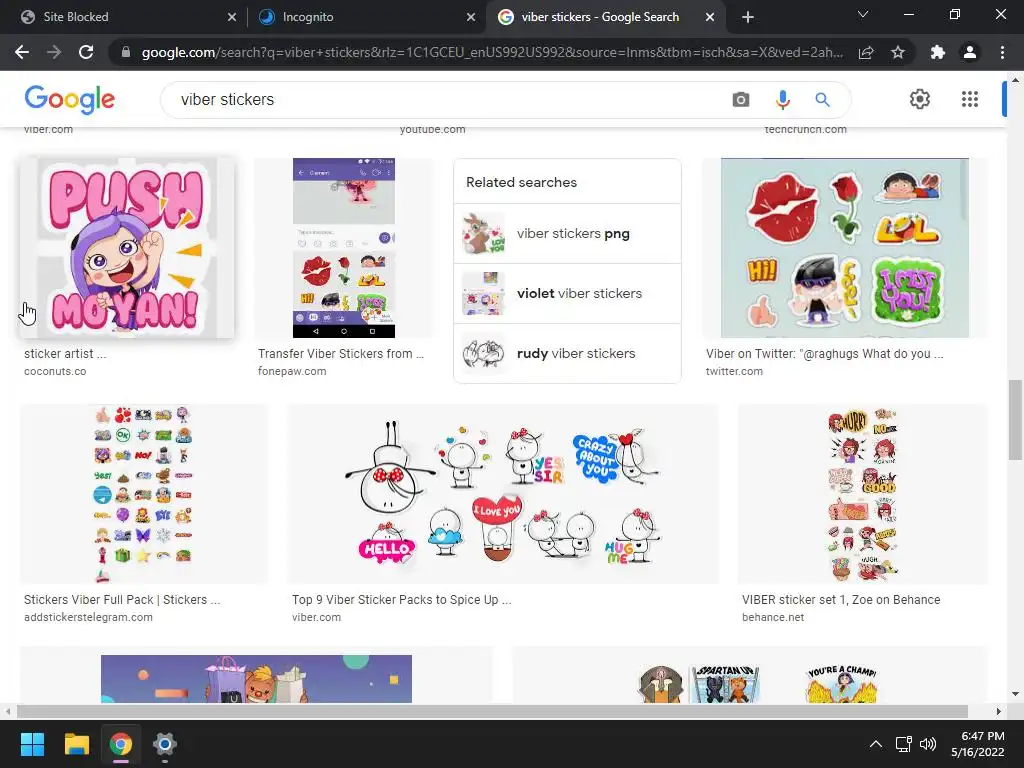The height and width of the screenshot is (768, 1024).
Task: Open the VIBER sticker set 1 Zoe image
Action: click(x=863, y=494)
